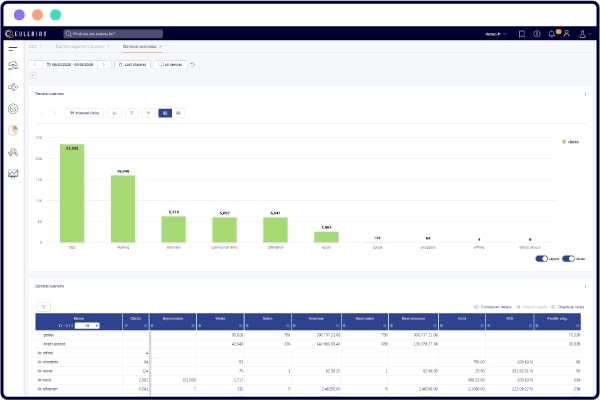Switch to the table view button
600x400 pixels.
point(178,113)
